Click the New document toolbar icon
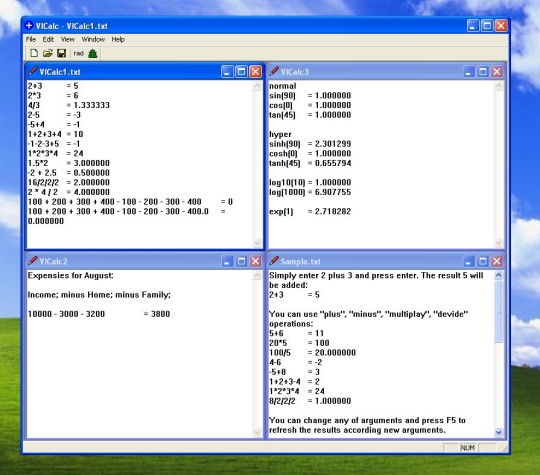 [x=34, y=53]
